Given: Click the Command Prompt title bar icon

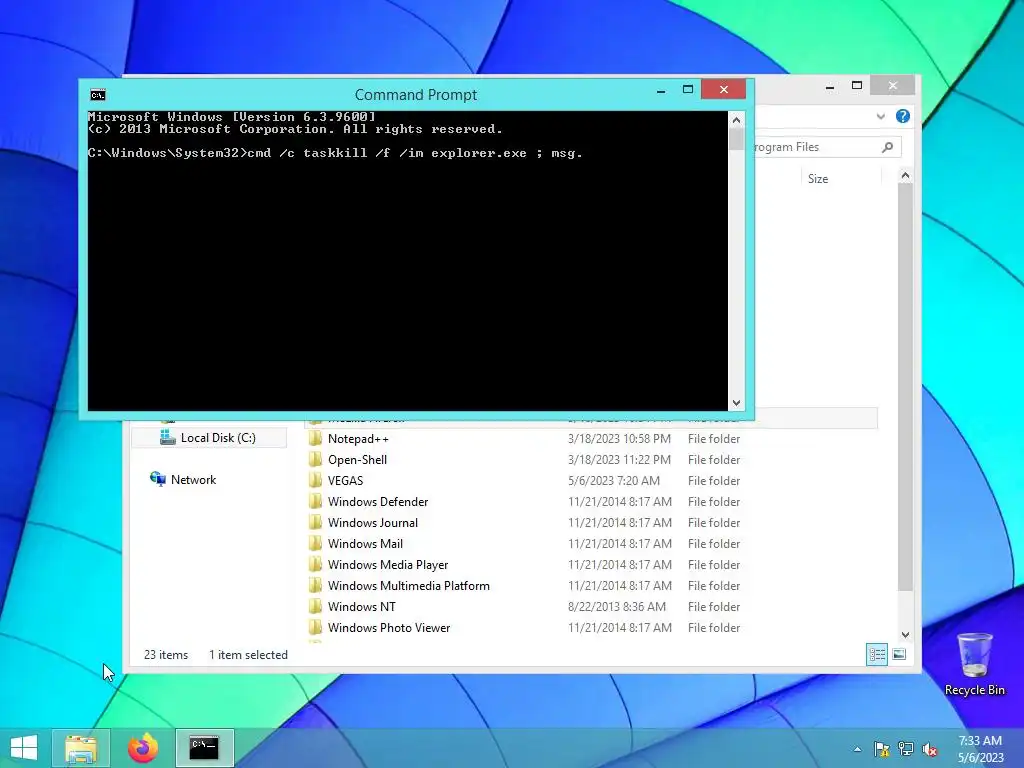Looking at the screenshot, I should pyautogui.click(x=97, y=95).
